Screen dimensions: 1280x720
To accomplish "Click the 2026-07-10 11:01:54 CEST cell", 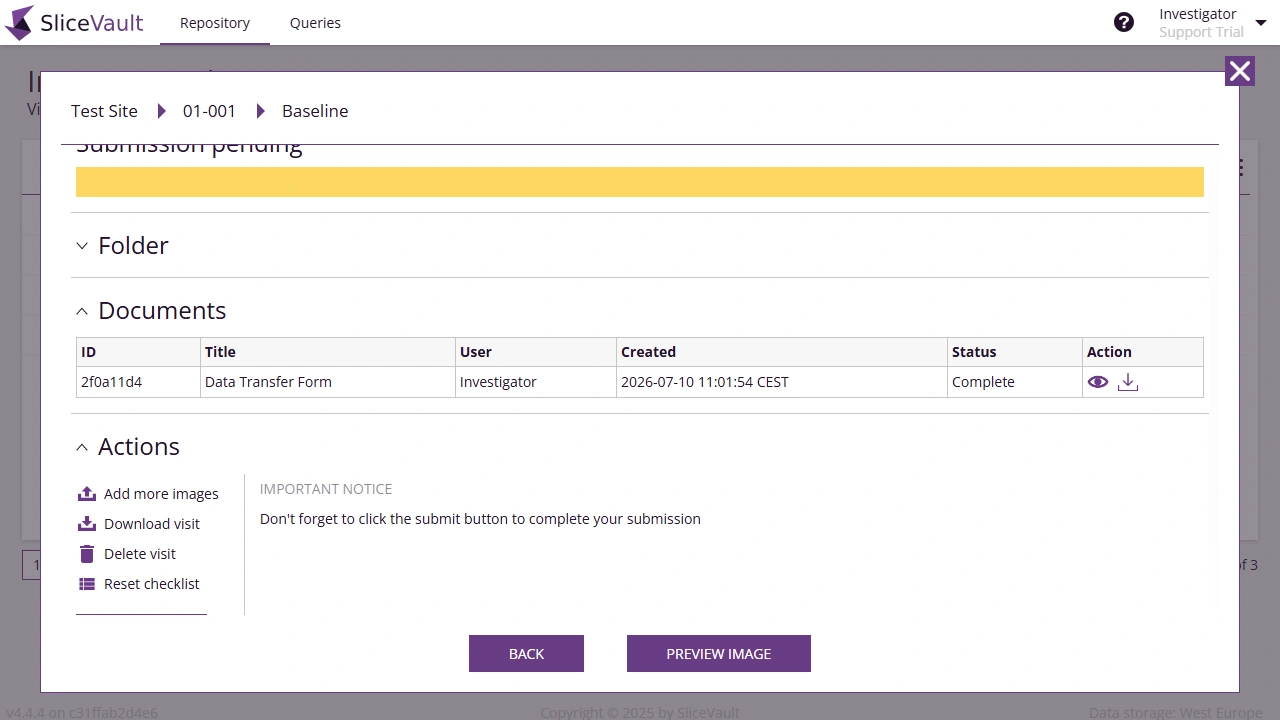I will coord(782,382).
